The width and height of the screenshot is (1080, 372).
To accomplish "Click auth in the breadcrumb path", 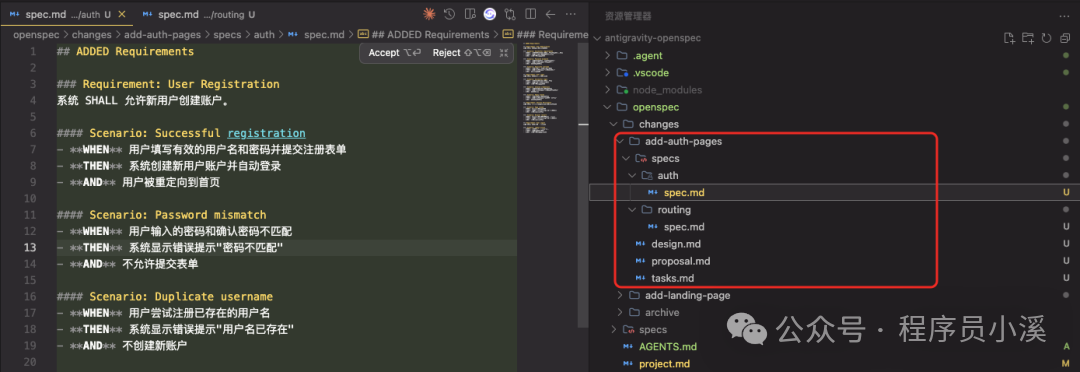I will 264,34.
